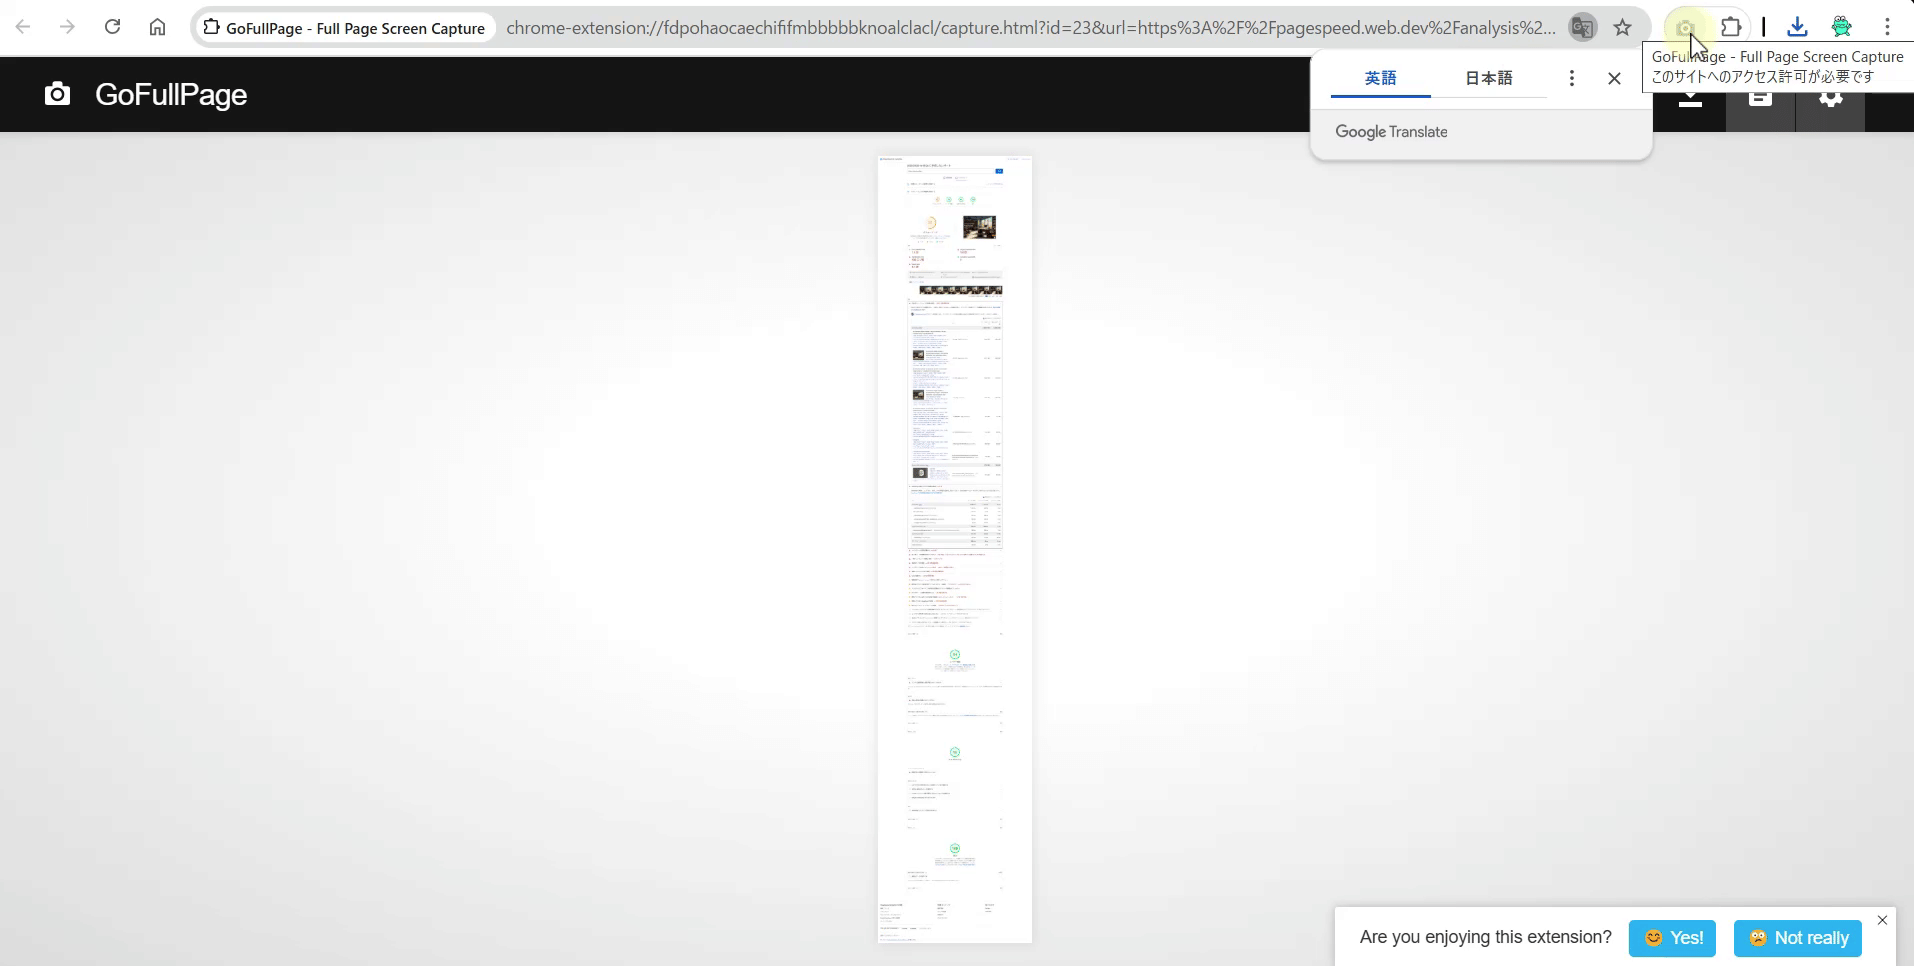Screen dimensions: 1914x966
Task: Open the Chrome extensions puzzle menu
Action: tap(1731, 28)
